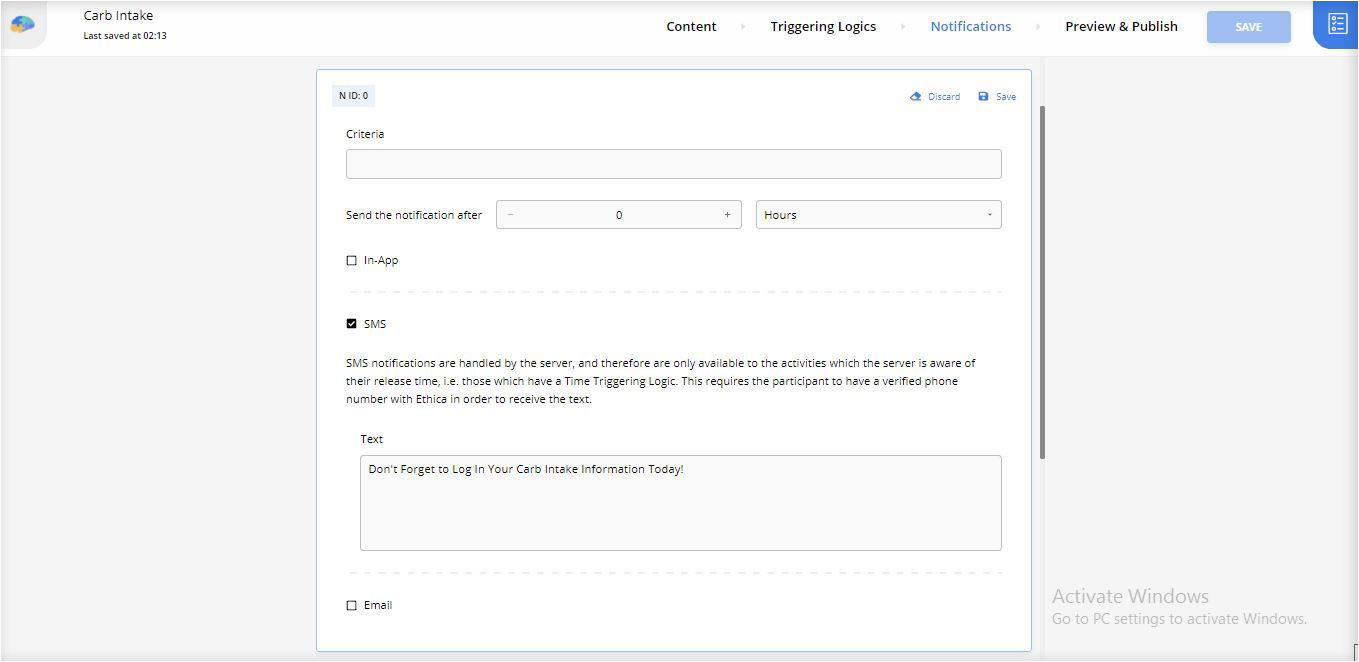Click inside the Criteria input field
The image size is (1359, 662).
tap(673, 164)
